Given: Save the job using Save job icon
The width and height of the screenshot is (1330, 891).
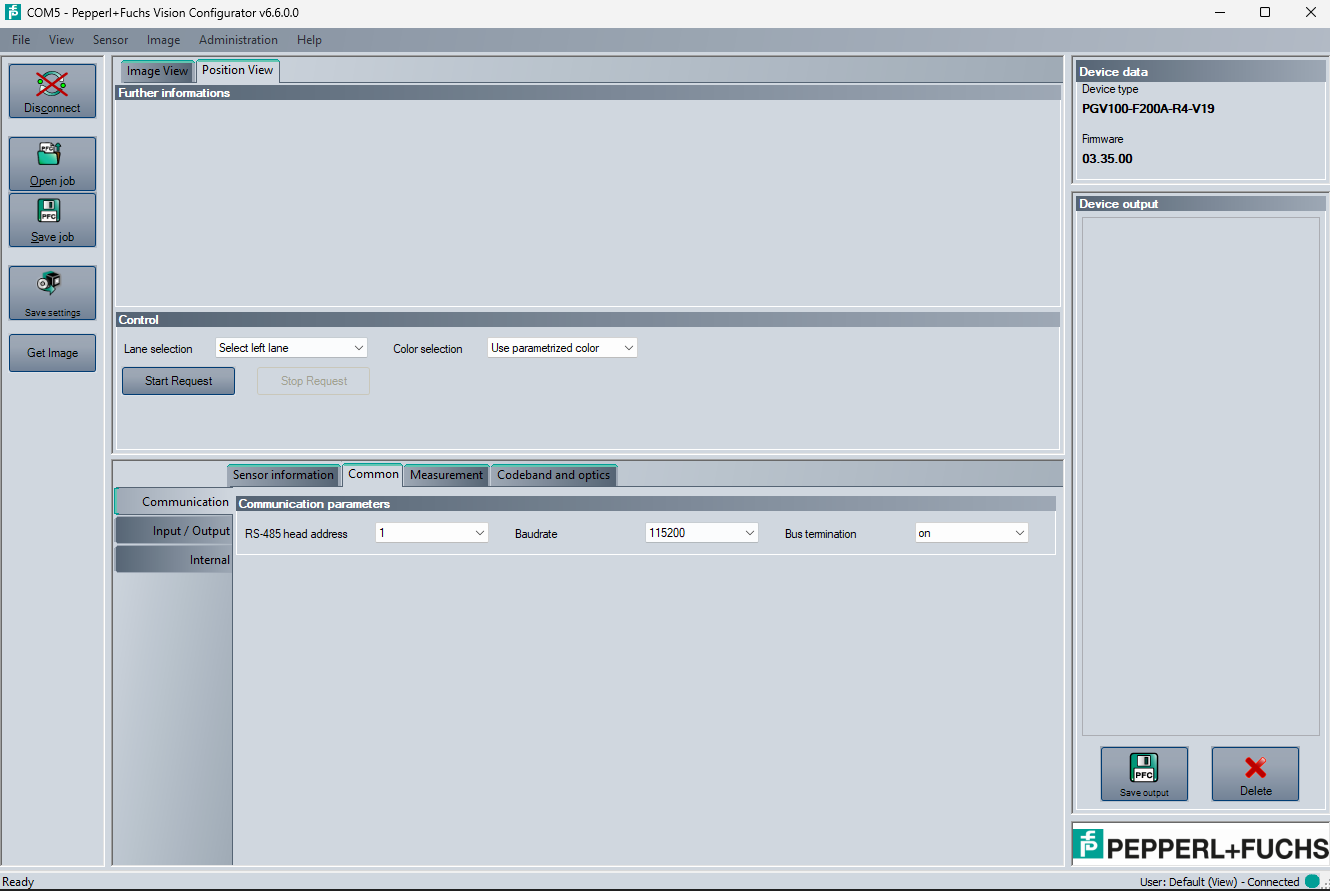Looking at the screenshot, I should click(x=52, y=220).
